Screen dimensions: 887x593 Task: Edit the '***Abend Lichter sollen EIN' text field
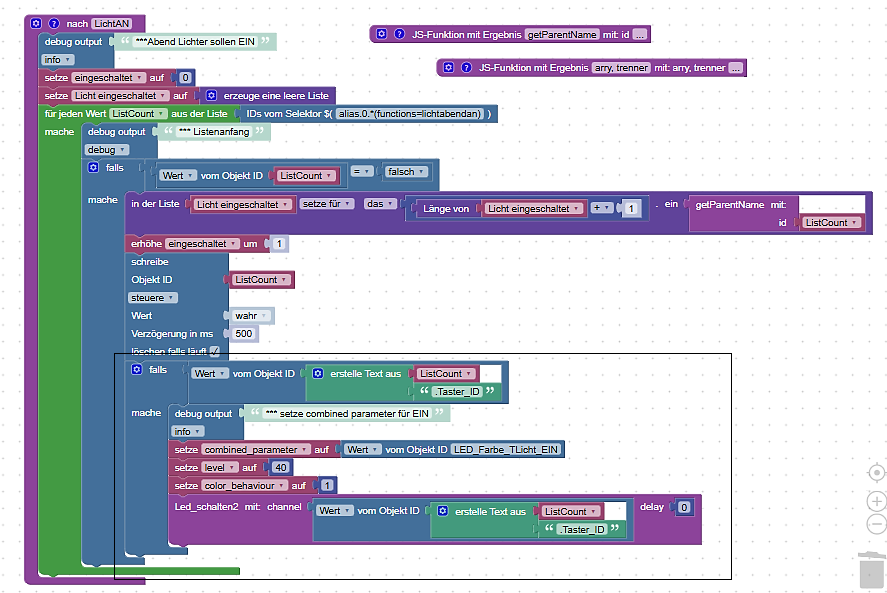pos(195,41)
